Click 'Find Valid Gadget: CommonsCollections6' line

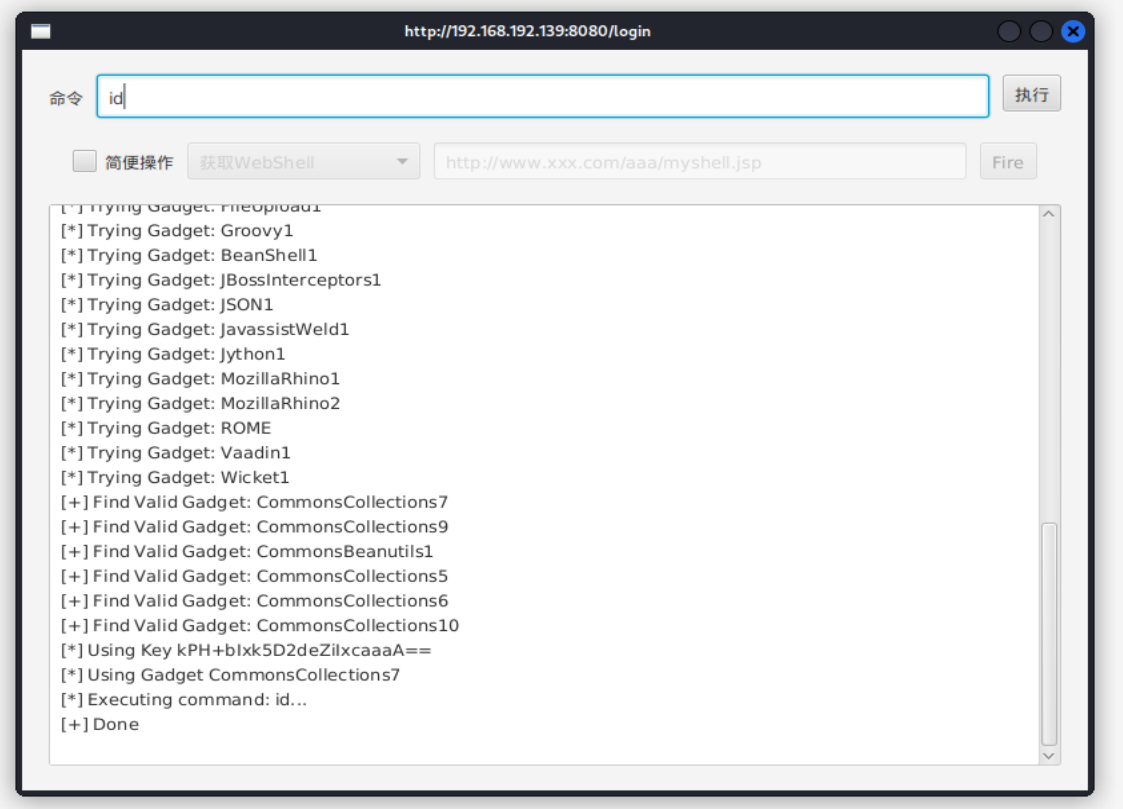coord(254,601)
